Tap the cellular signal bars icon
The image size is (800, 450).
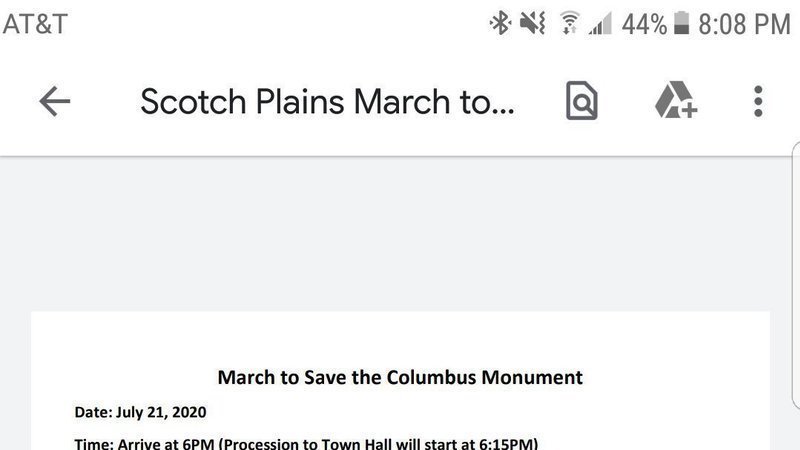tap(600, 24)
